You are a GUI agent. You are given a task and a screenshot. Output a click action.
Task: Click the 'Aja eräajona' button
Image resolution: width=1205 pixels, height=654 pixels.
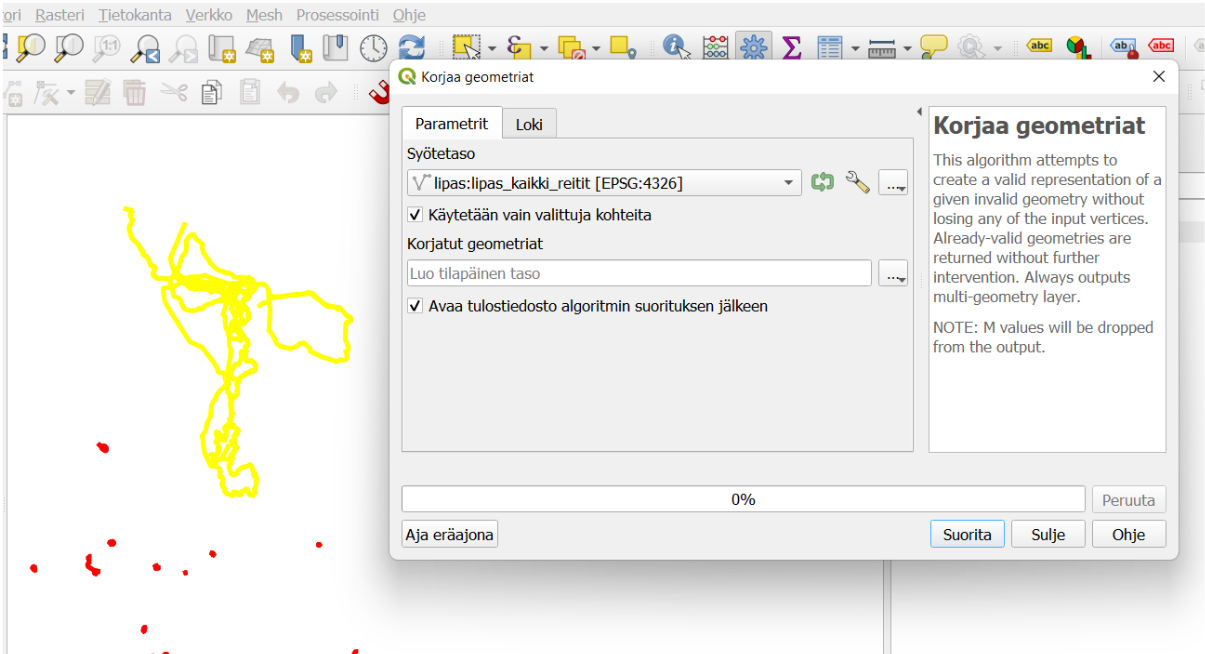(x=449, y=534)
